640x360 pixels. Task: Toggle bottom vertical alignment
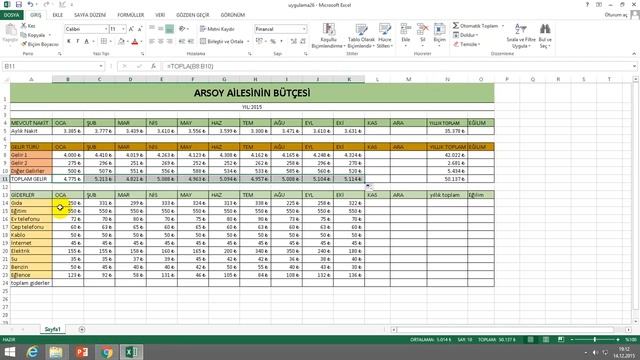coord(170,29)
